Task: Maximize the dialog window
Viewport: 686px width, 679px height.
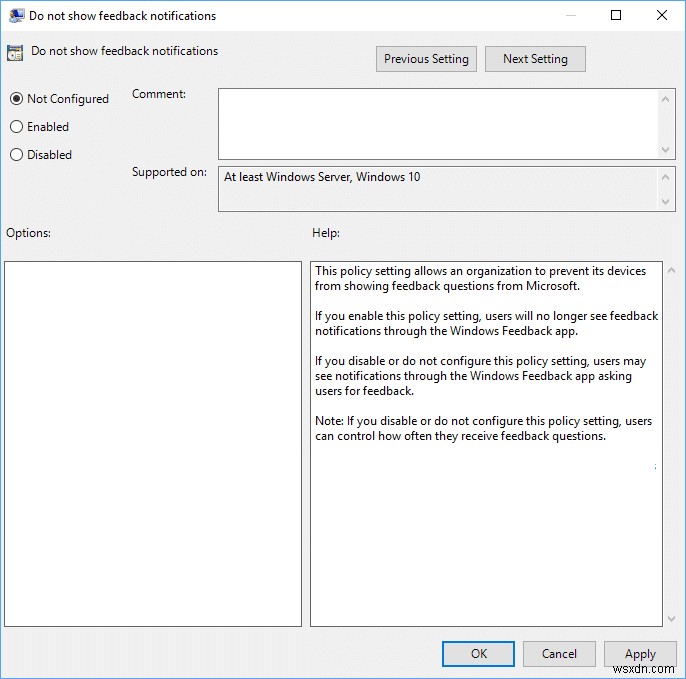Action: pos(616,15)
